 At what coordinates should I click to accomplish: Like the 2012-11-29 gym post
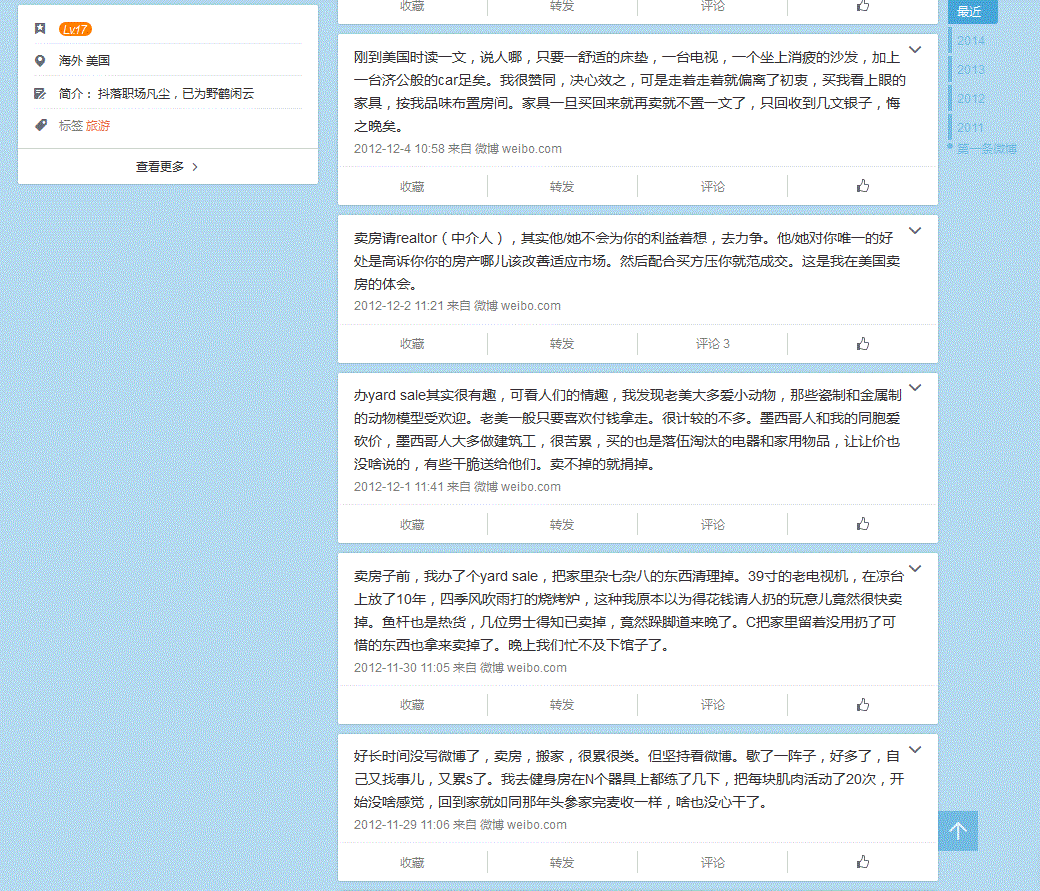tap(862, 862)
